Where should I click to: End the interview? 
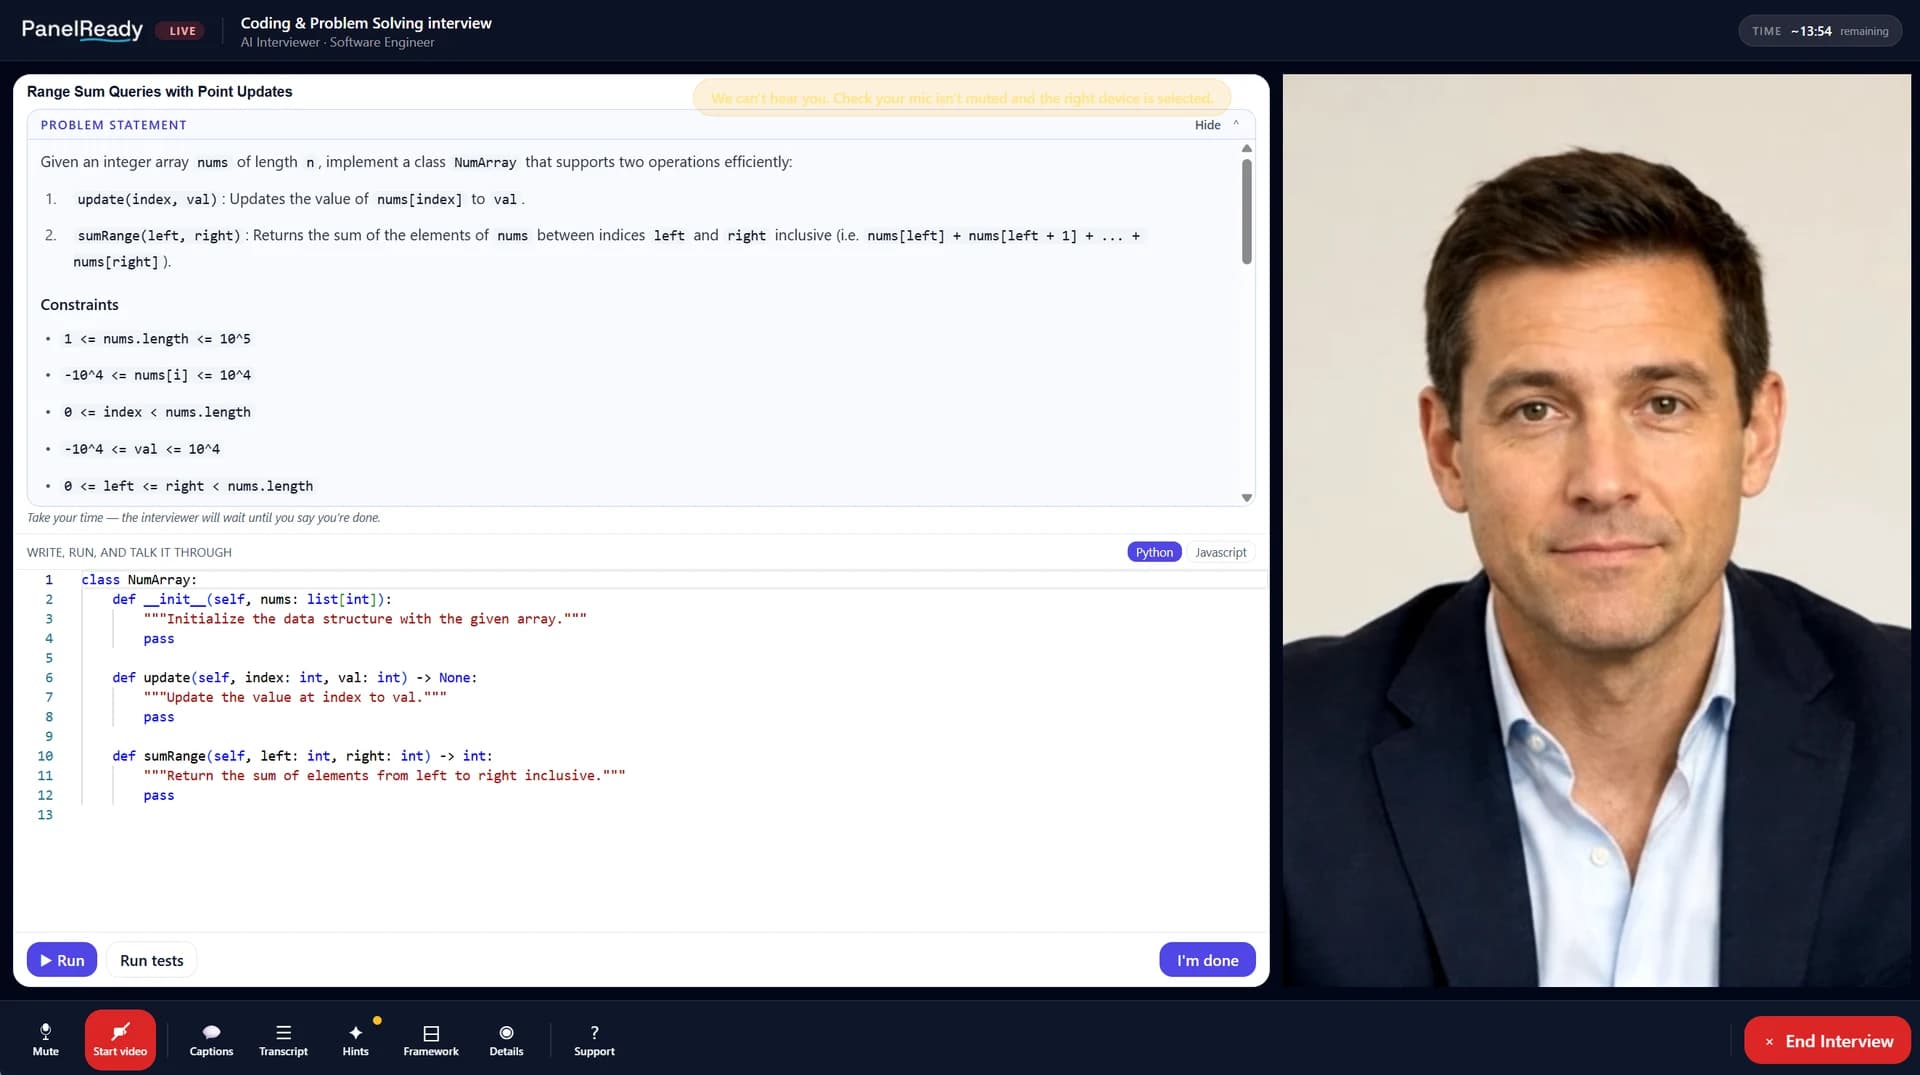(1827, 1041)
